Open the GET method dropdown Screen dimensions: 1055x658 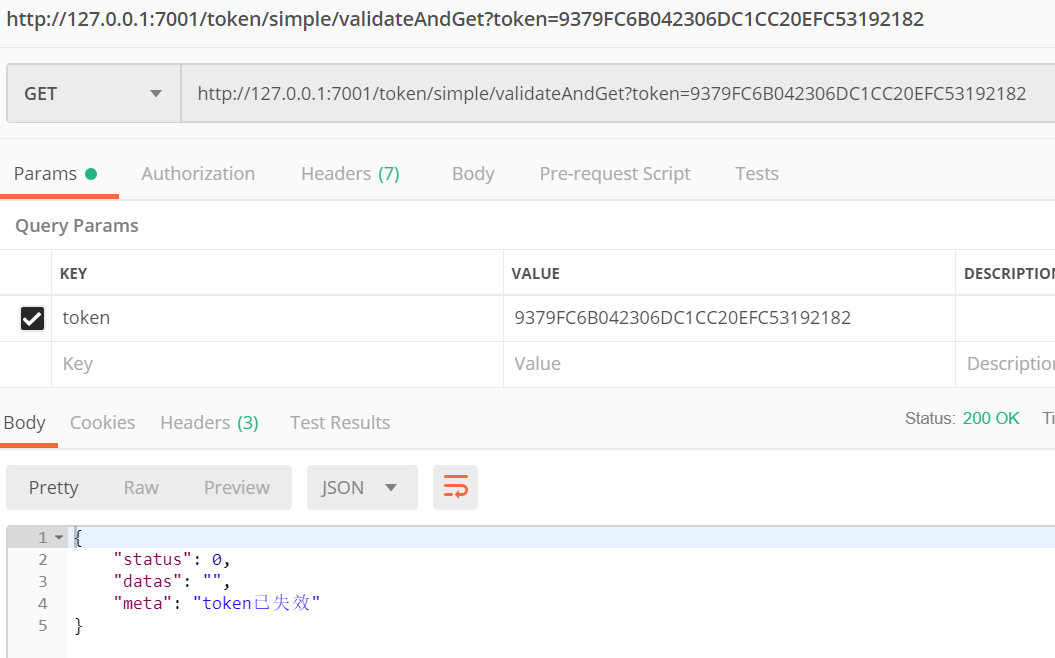pos(92,93)
